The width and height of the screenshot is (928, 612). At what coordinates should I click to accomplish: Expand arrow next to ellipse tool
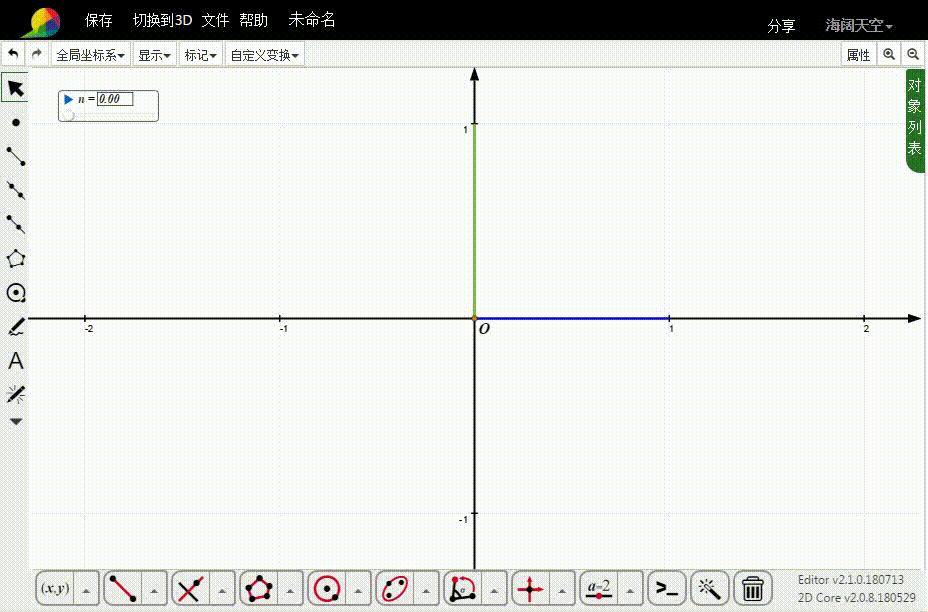427,590
